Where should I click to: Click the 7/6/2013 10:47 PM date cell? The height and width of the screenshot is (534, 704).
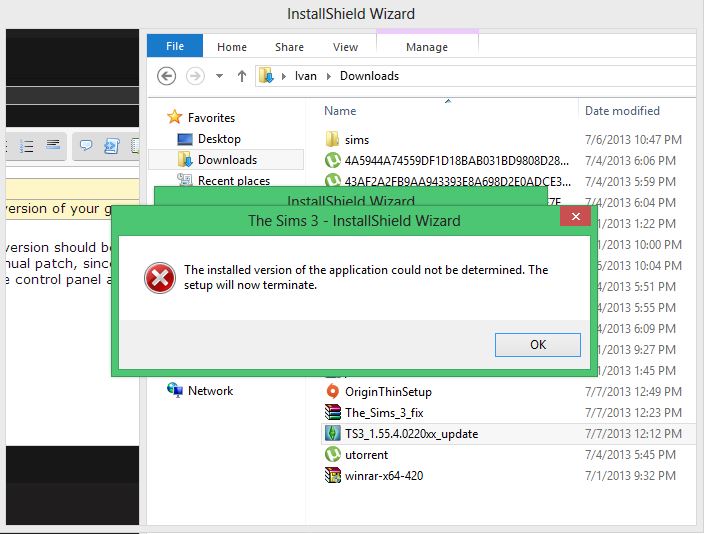point(633,140)
